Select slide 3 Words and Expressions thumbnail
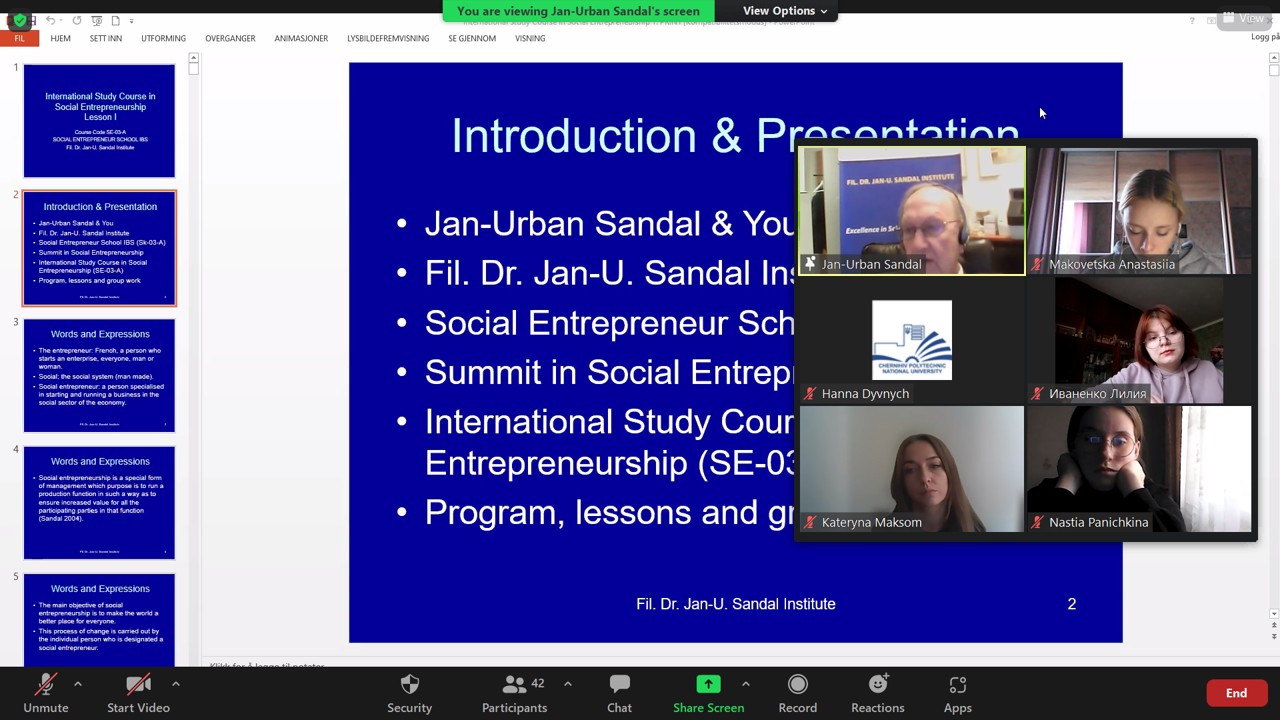This screenshot has width=1280, height=720. [99, 375]
